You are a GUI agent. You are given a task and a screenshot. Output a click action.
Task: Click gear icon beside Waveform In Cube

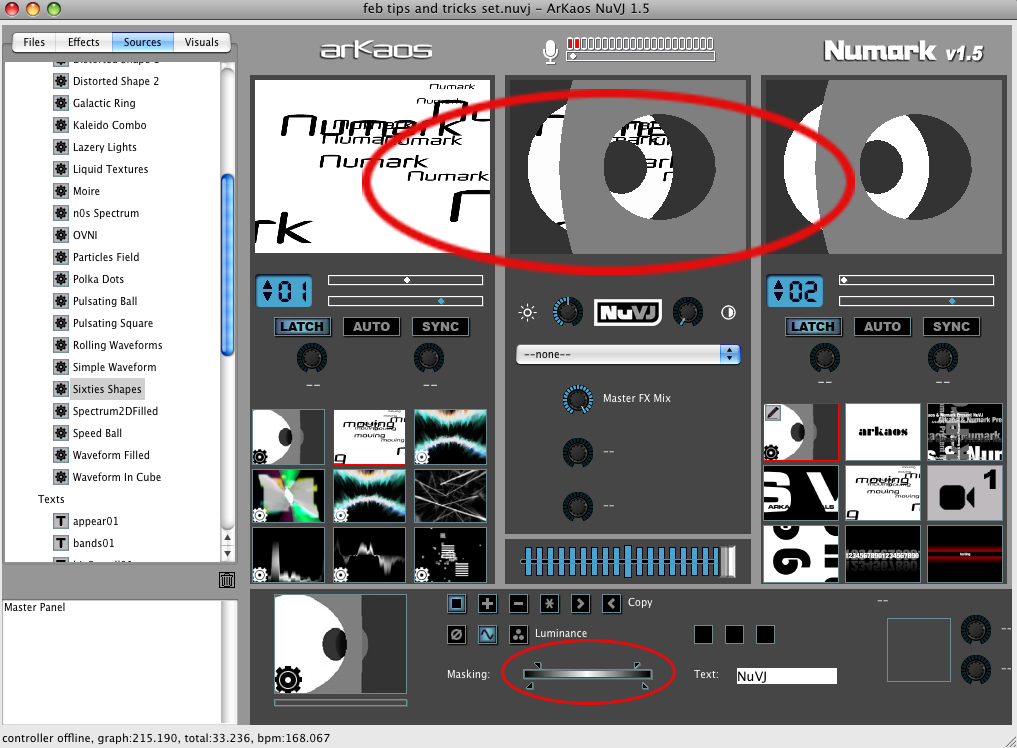[61, 477]
